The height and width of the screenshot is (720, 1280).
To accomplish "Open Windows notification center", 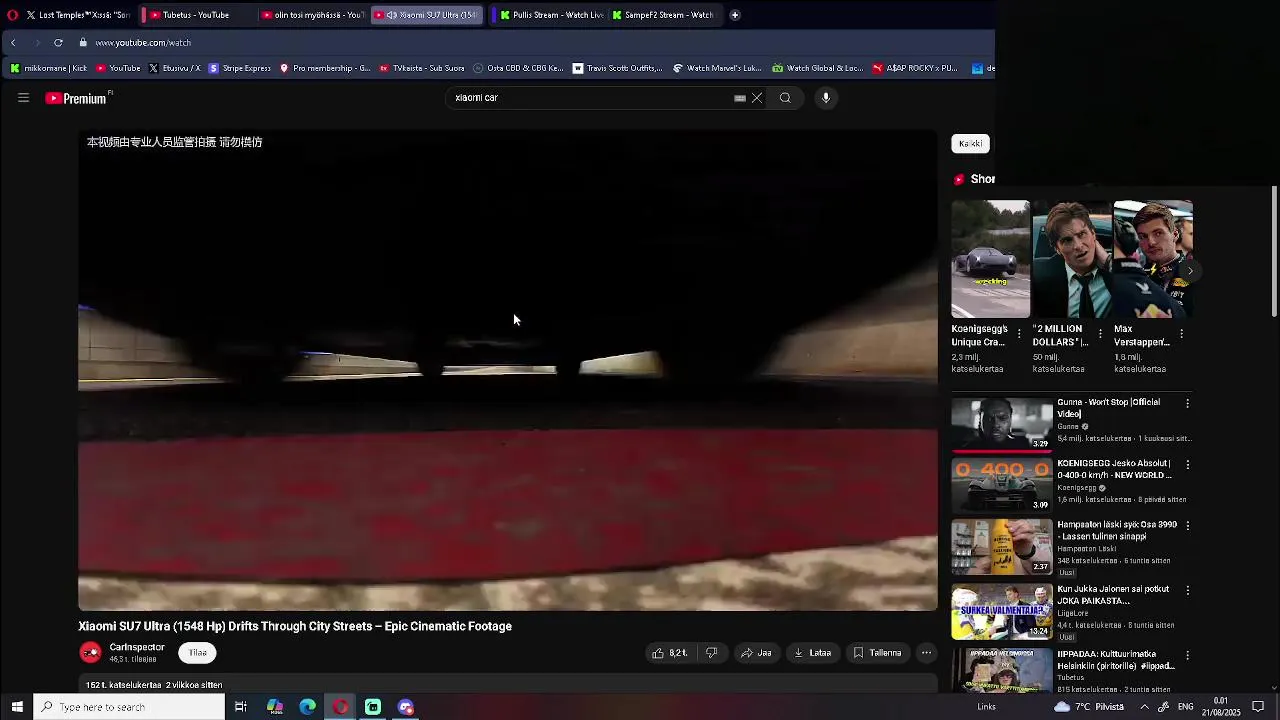I will click(1258, 707).
